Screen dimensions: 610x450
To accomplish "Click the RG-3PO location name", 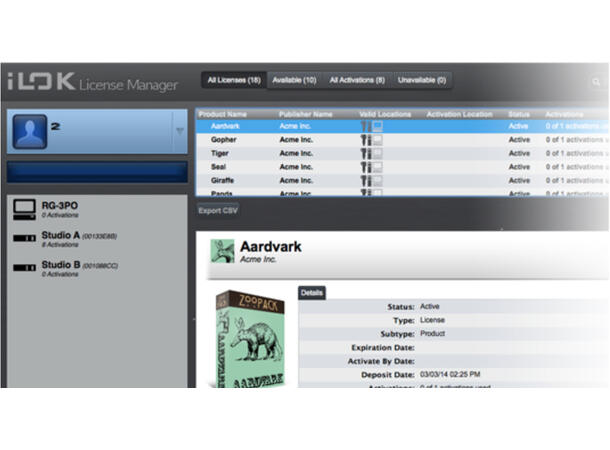I will 60,205.
